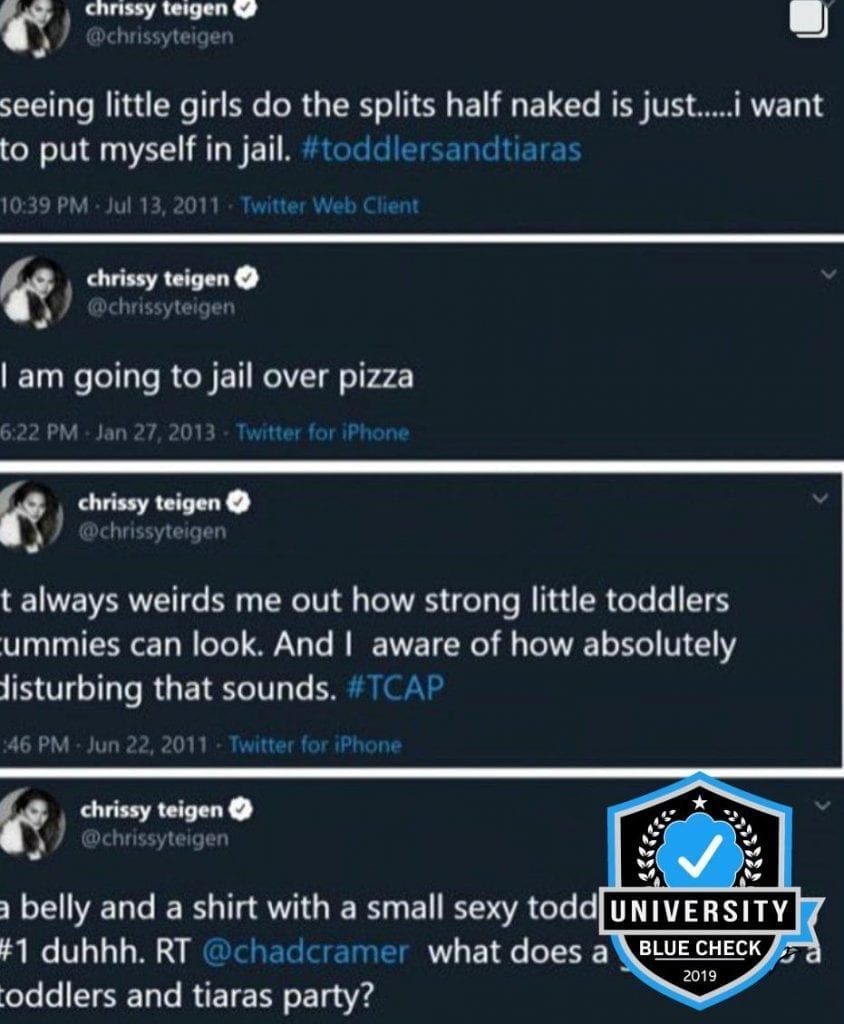Click the Twitter Web Client source link
The height and width of the screenshot is (1024, 844).
click(x=329, y=206)
